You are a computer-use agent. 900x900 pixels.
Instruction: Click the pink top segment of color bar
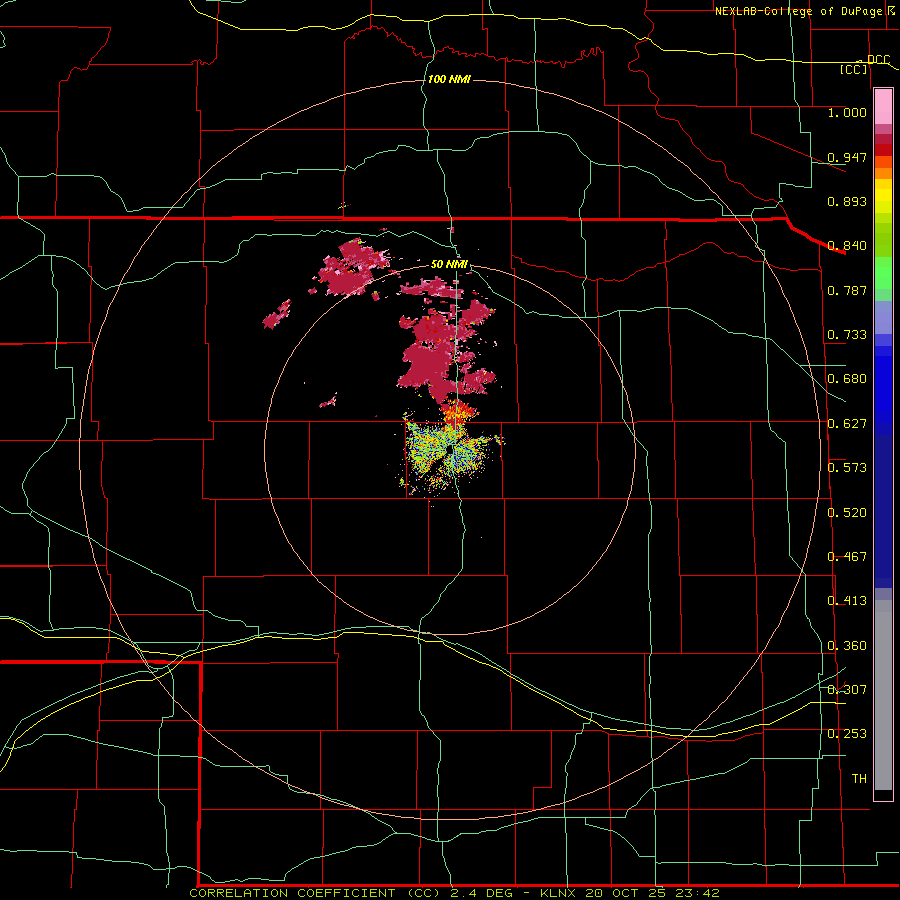coord(883,107)
